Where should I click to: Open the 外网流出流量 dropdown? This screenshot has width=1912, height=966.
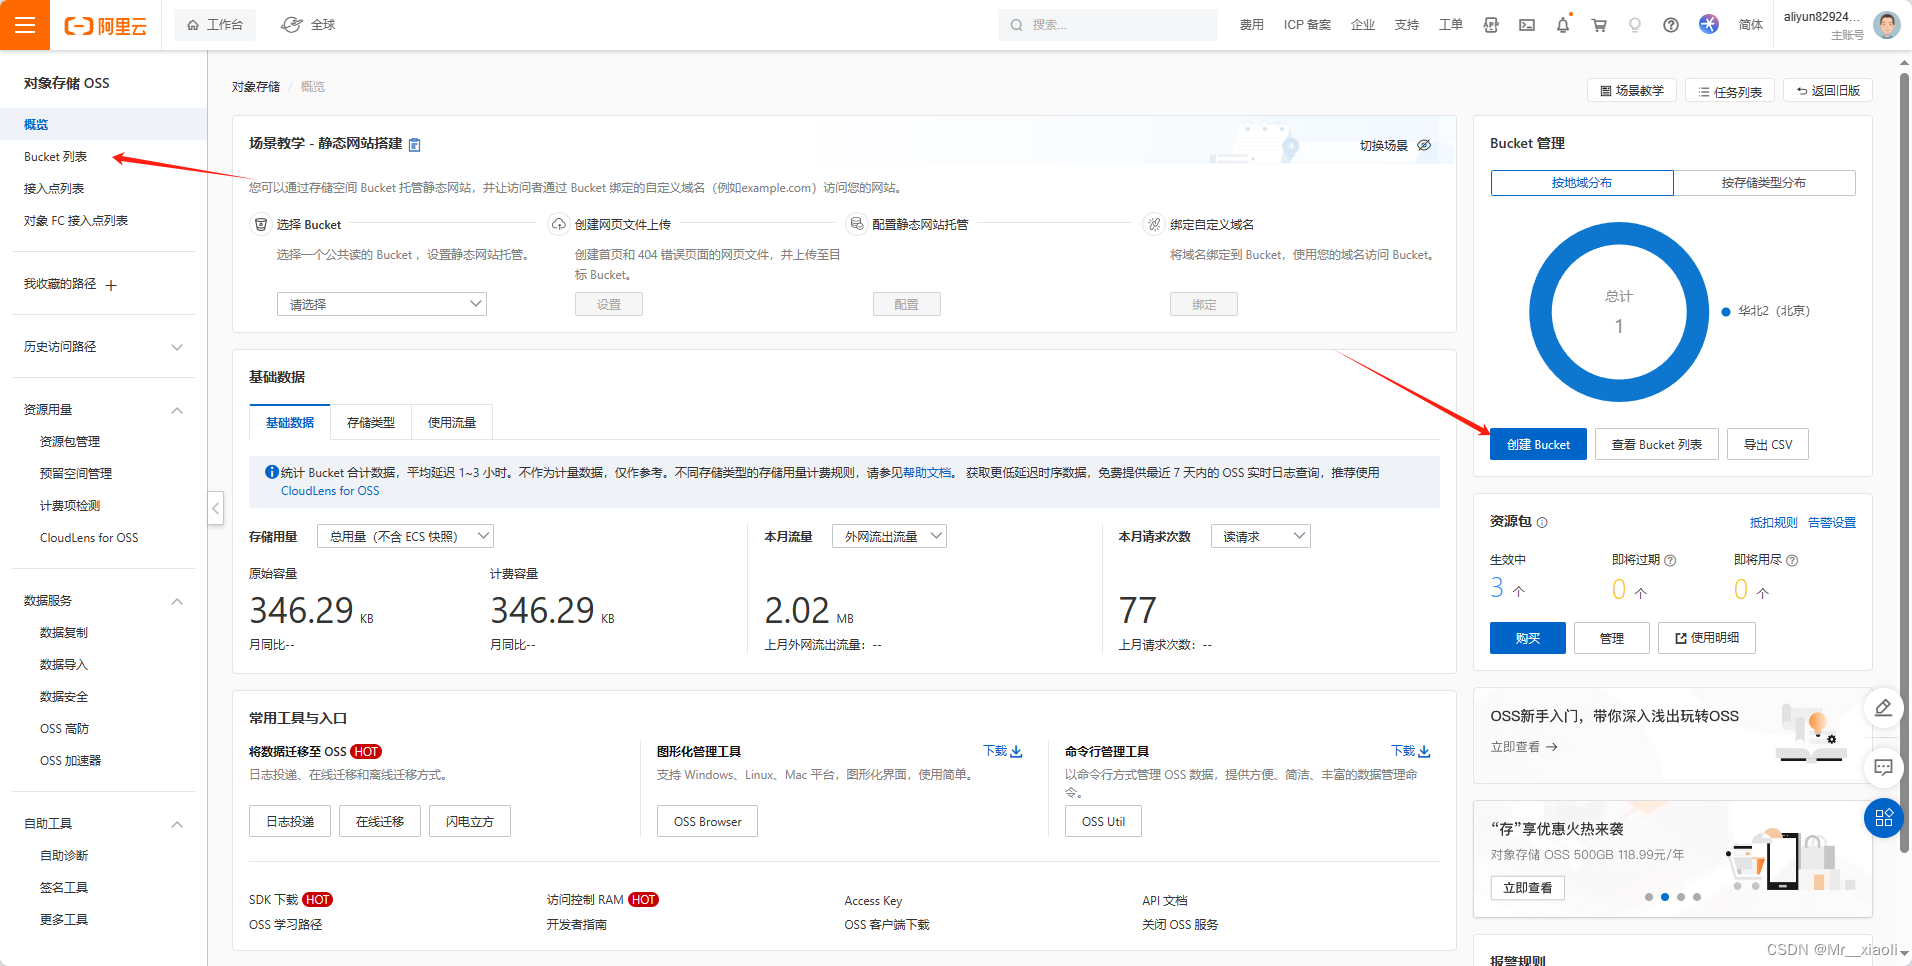[x=889, y=536]
